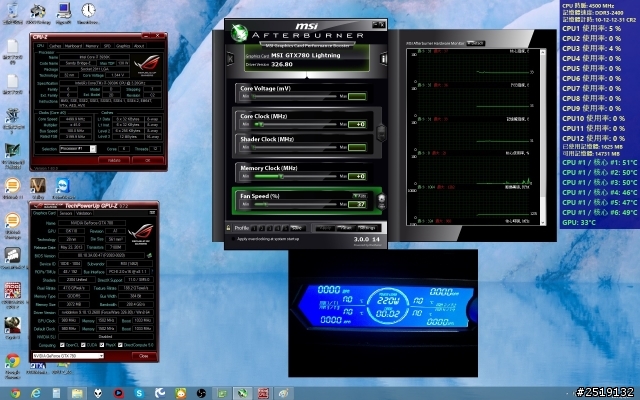The width and height of the screenshot is (640, 400).
Task: Switch to CPU-Z via its red taskbar icon
Action: tap(263, 393)
